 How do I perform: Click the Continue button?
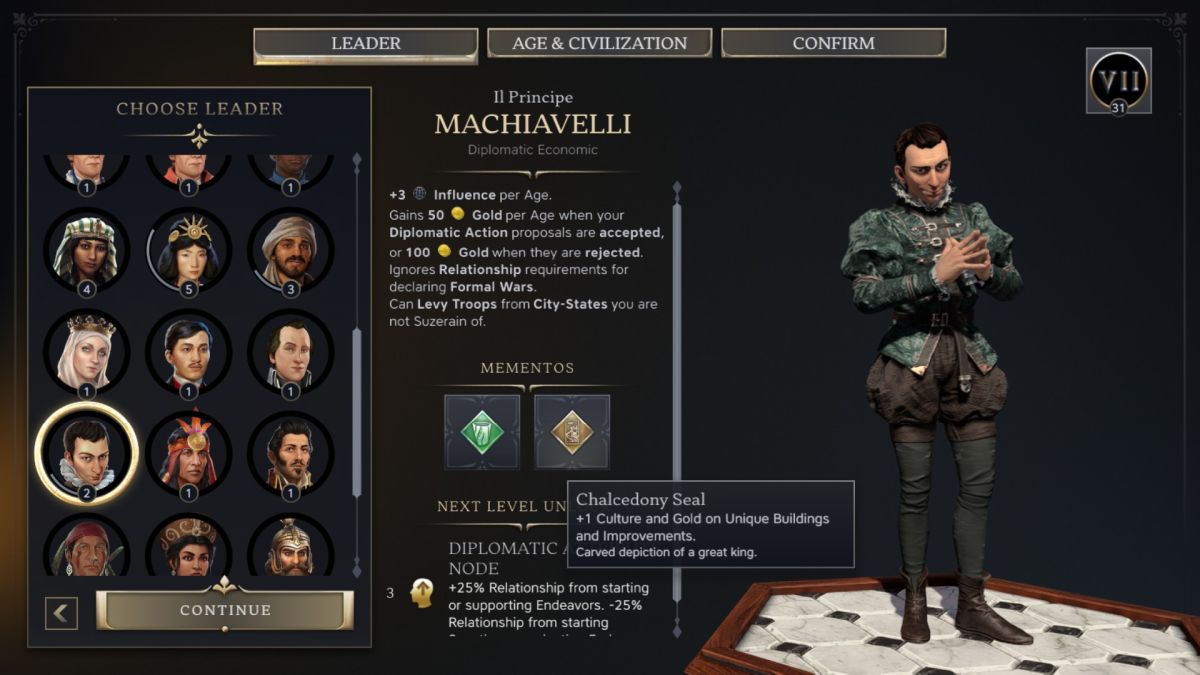[x=225, y=610]
